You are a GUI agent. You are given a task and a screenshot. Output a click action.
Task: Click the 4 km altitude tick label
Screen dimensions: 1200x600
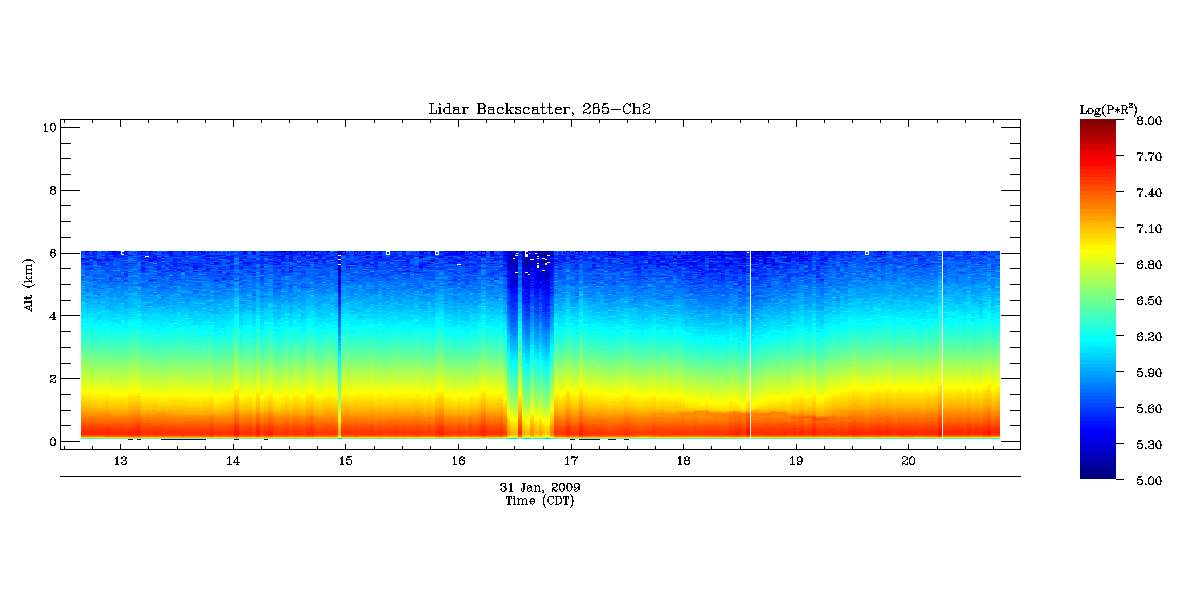[x=50, y=316]
